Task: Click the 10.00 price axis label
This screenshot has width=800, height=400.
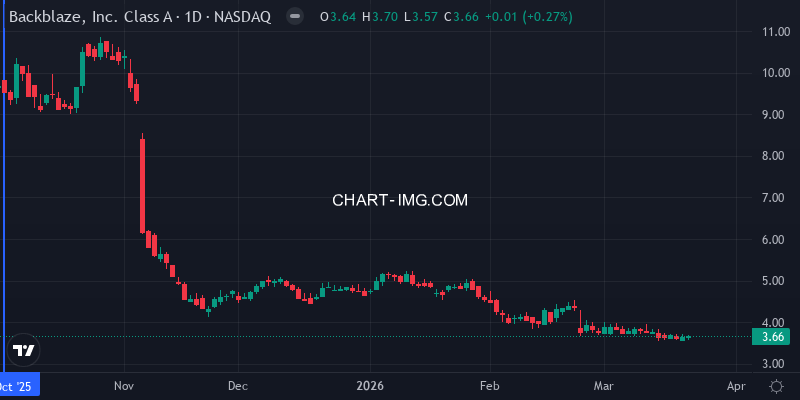Action: tap(776, 73)
